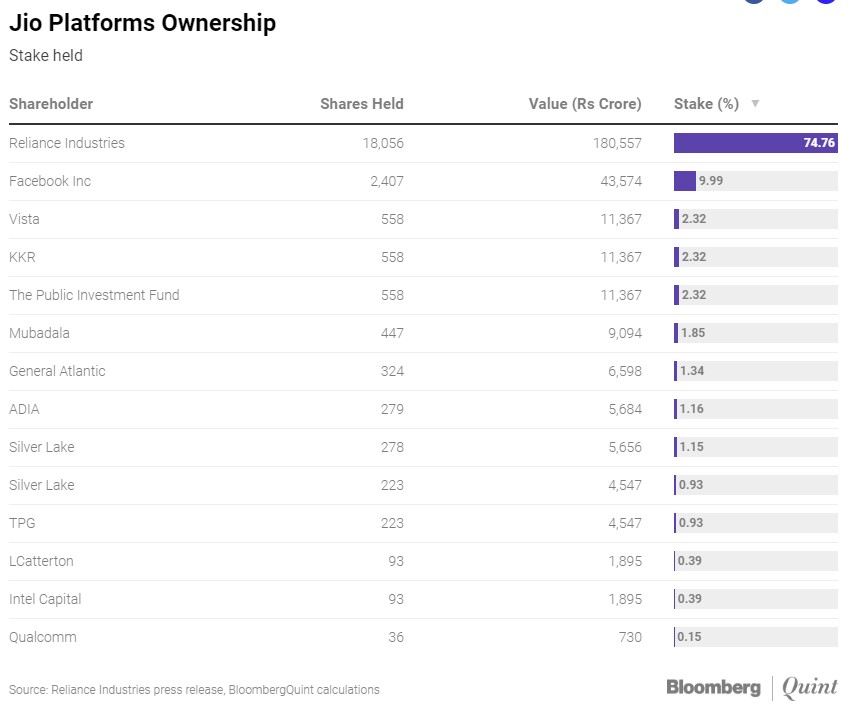The height and width of the screenshot is (716, 851).
Task: Select the Jio Platforms Ownership title
Action: click(143, 23)
